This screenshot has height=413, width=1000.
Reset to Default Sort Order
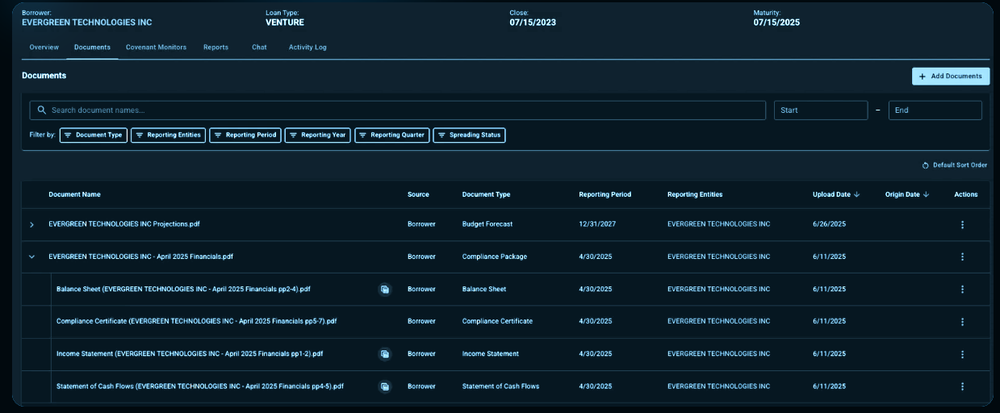(955, 165)
